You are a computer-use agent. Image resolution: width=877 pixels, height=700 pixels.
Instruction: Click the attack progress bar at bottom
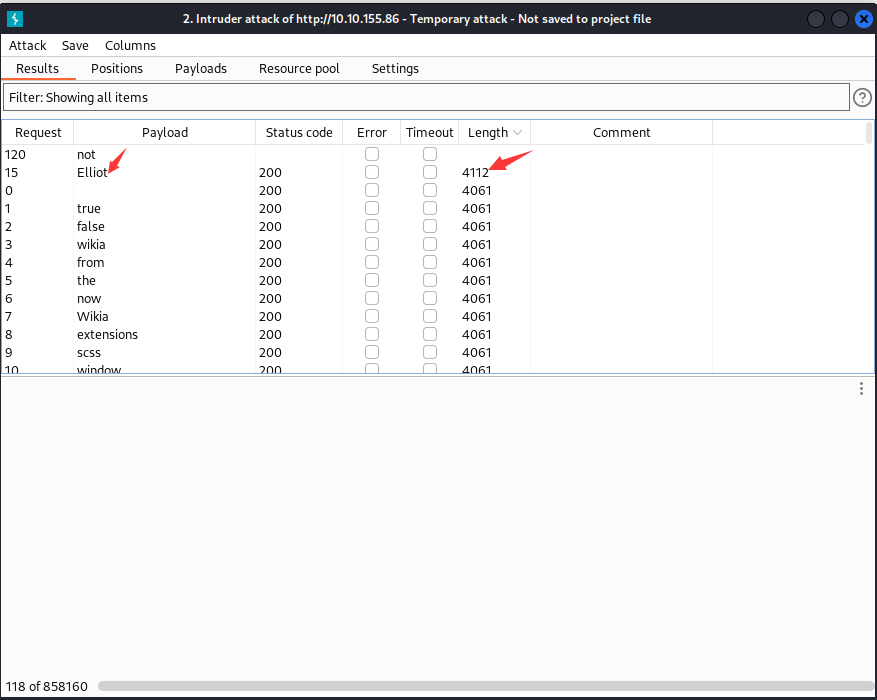click(482, 687)
